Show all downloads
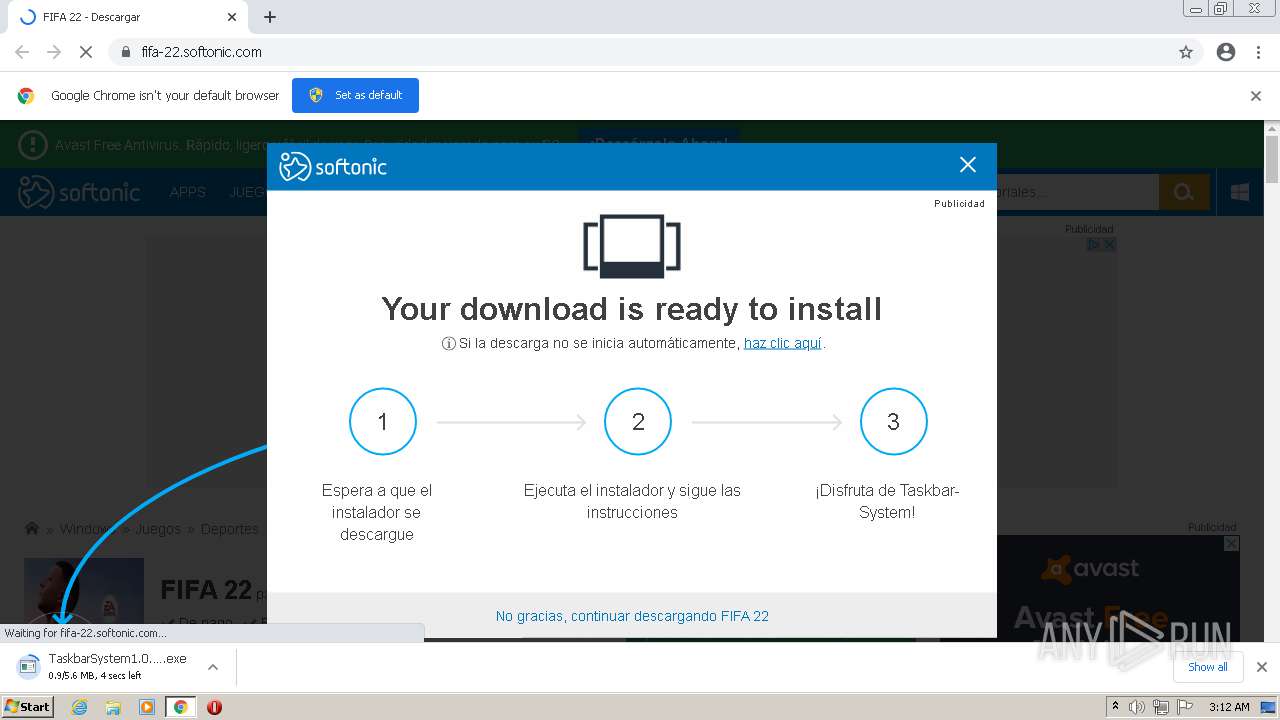 click(x=1207, y=667)
